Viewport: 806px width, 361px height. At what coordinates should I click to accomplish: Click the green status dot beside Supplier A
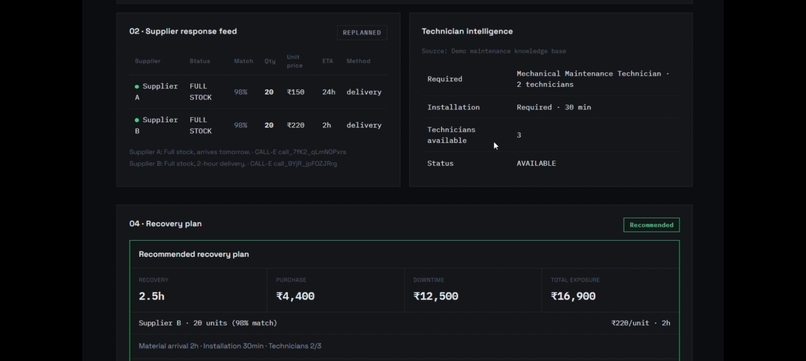137,86
